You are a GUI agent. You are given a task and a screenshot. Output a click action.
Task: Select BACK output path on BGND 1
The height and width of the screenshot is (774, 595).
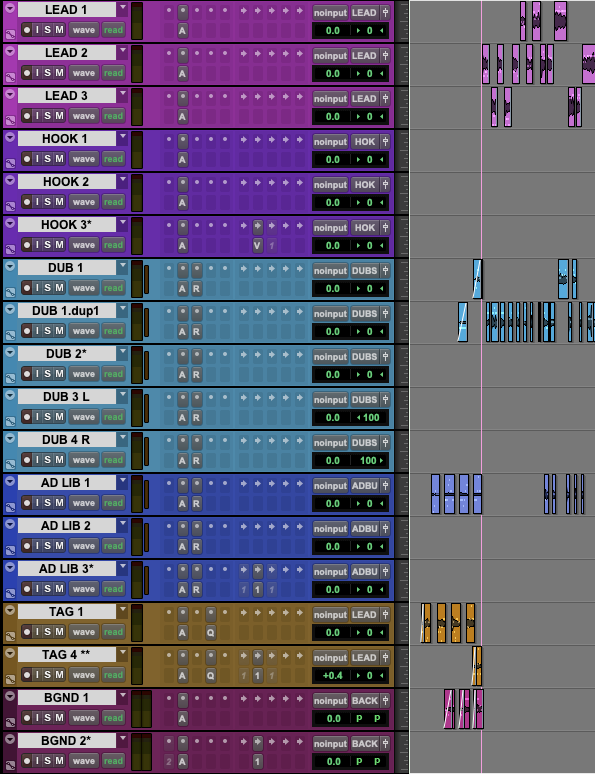click(364, 701)
